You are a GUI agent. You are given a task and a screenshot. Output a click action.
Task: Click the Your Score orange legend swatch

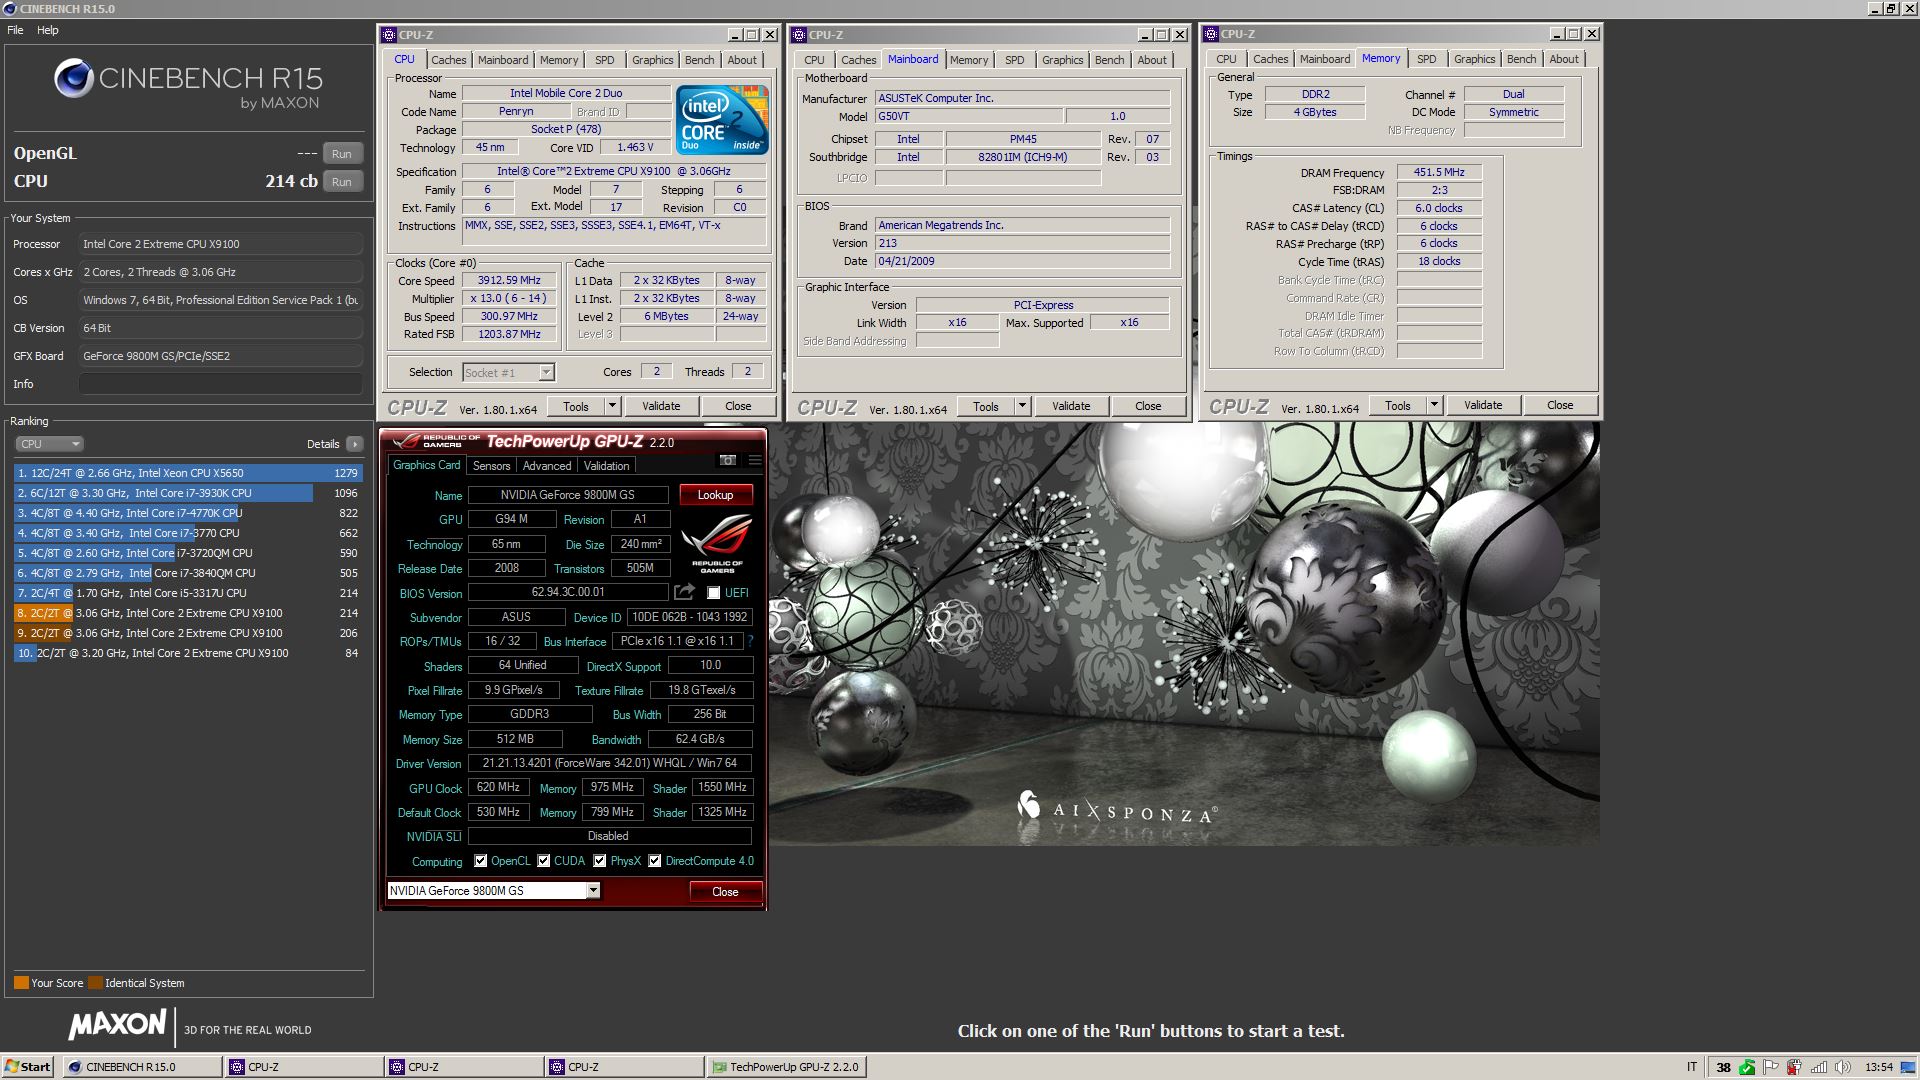click(x=21, y=983)
